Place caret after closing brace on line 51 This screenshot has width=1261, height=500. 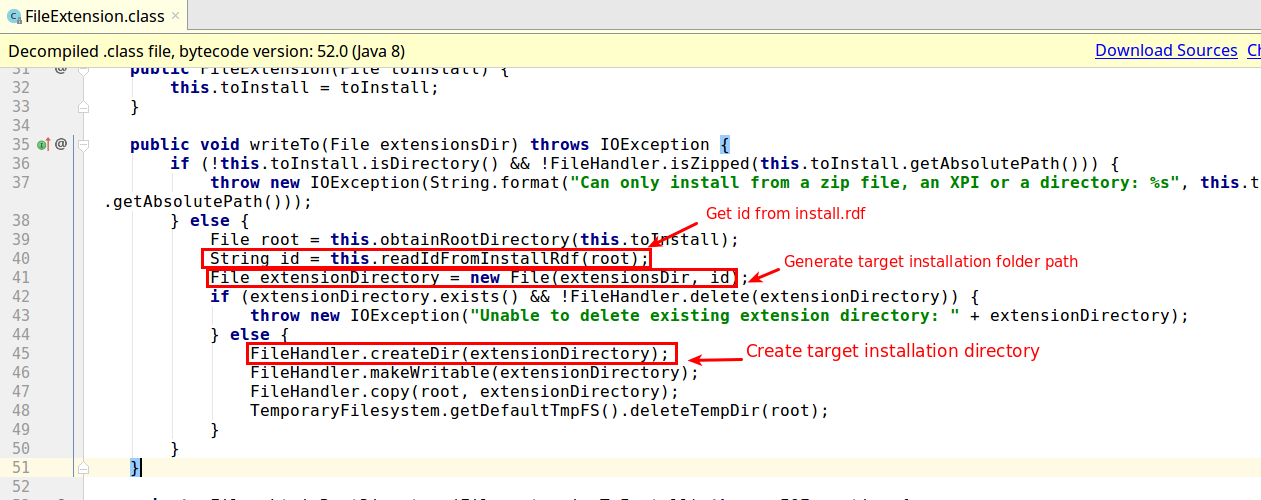coord(142,467)
